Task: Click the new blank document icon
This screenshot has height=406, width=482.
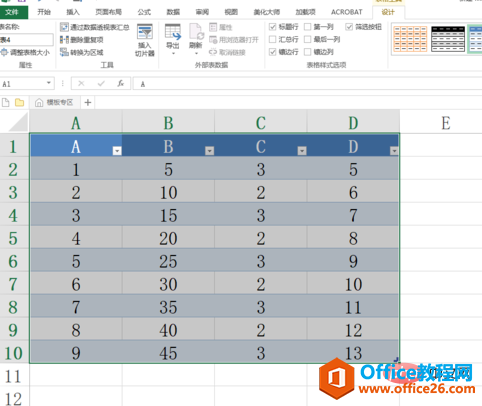Action: tap(5, 102)
